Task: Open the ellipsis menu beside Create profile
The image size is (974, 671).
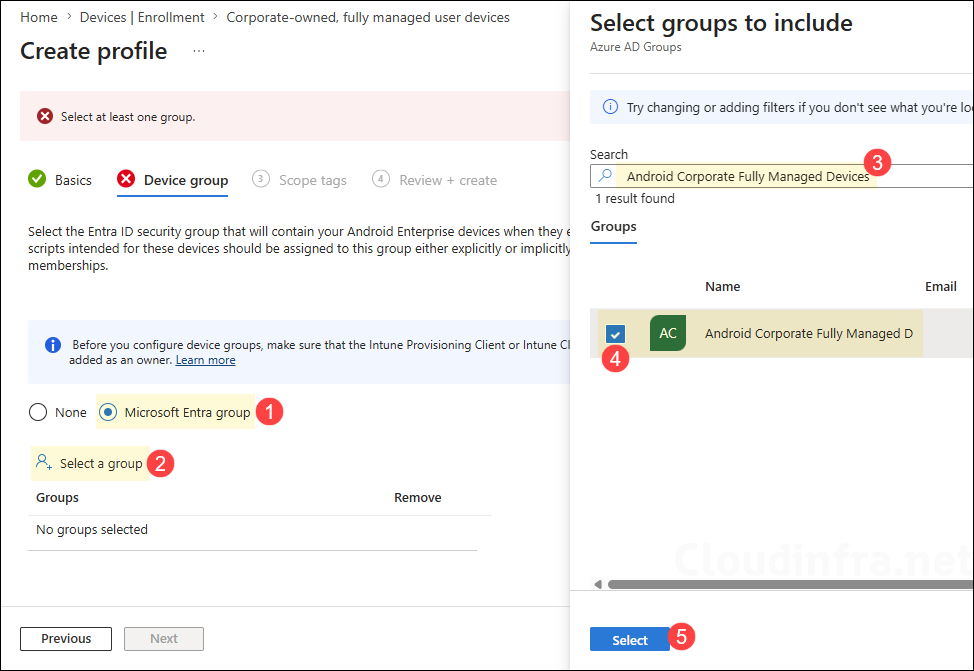Action: (x=199, y=51)
